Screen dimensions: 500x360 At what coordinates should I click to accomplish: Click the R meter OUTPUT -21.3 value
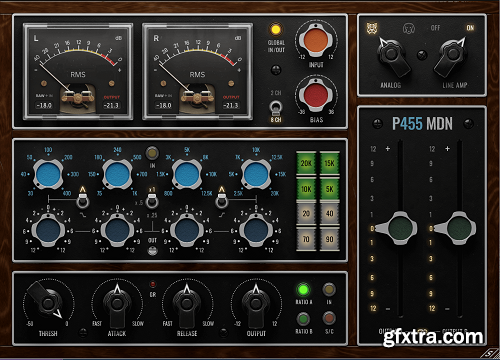point(231,105)
